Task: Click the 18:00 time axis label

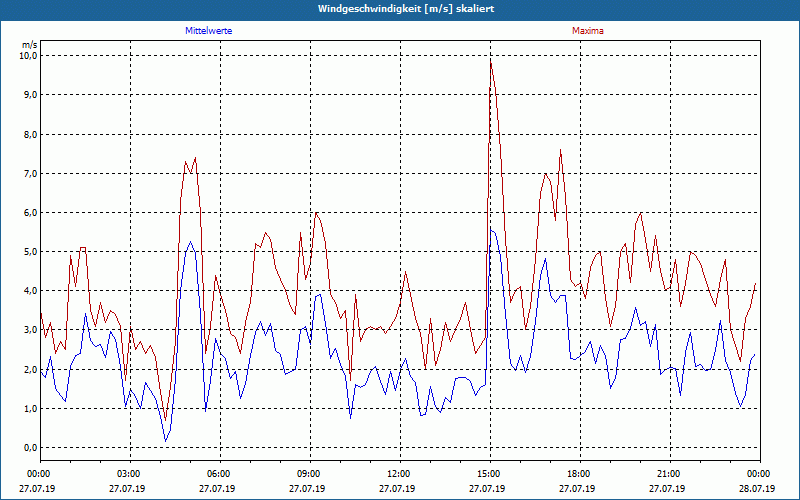Action: click(580, 474)
